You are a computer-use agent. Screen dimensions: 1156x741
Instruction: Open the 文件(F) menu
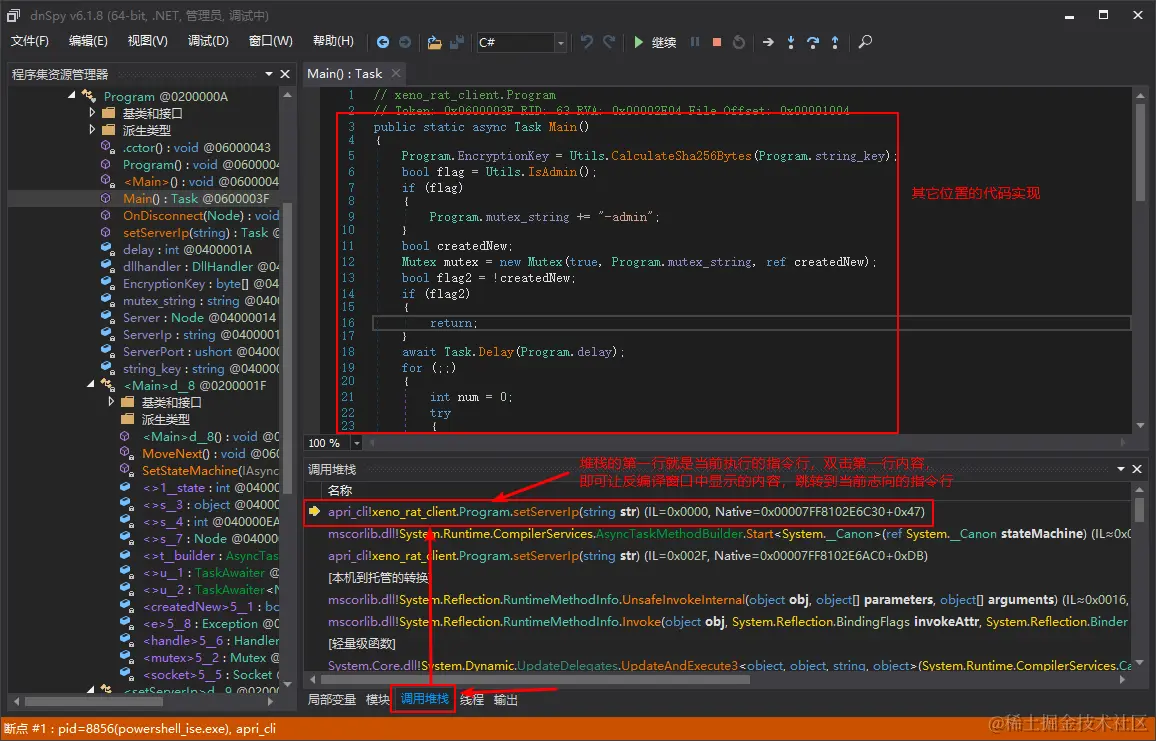coord(29,41)
